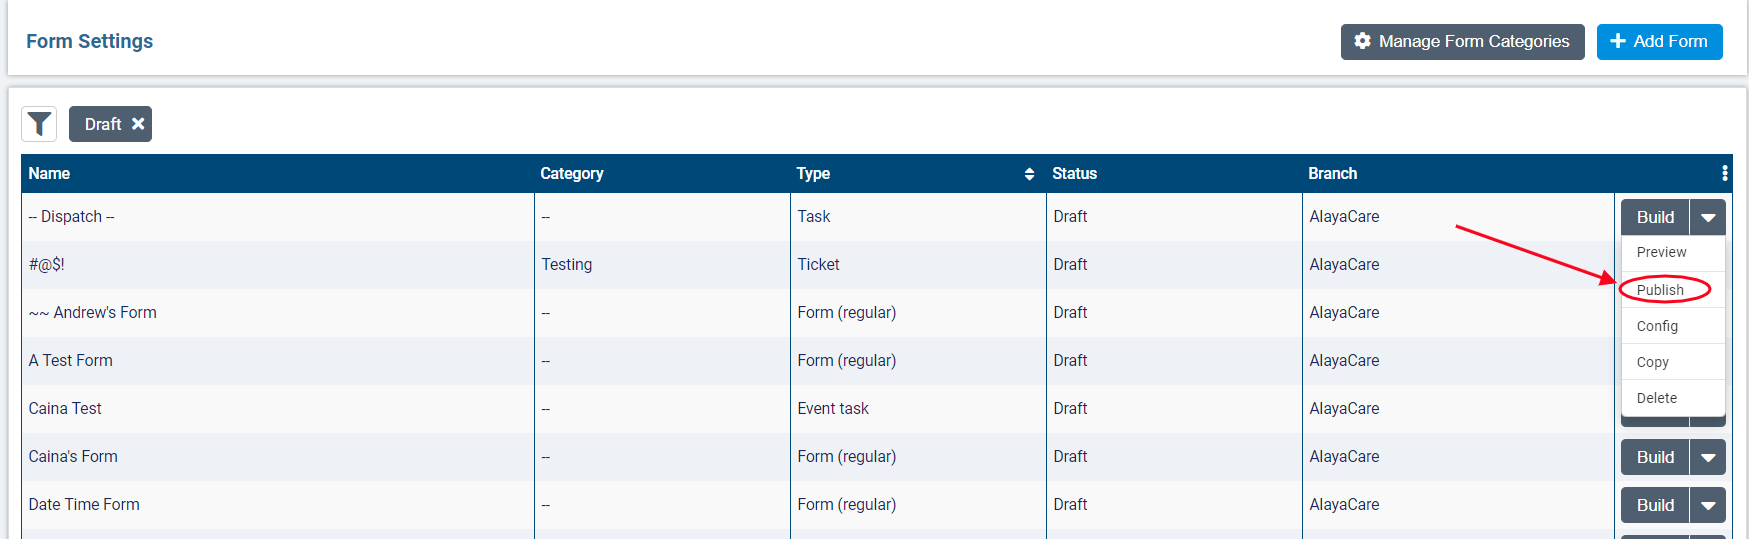Click the Form Settings page title

[90, 42]
